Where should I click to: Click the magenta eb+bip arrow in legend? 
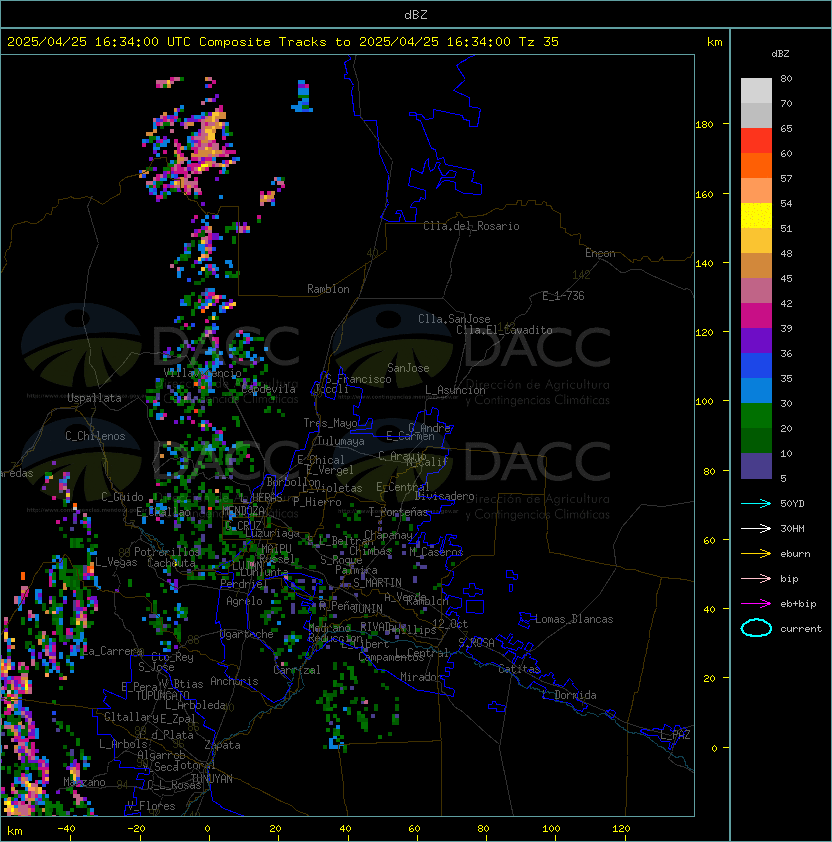point(756,604)
